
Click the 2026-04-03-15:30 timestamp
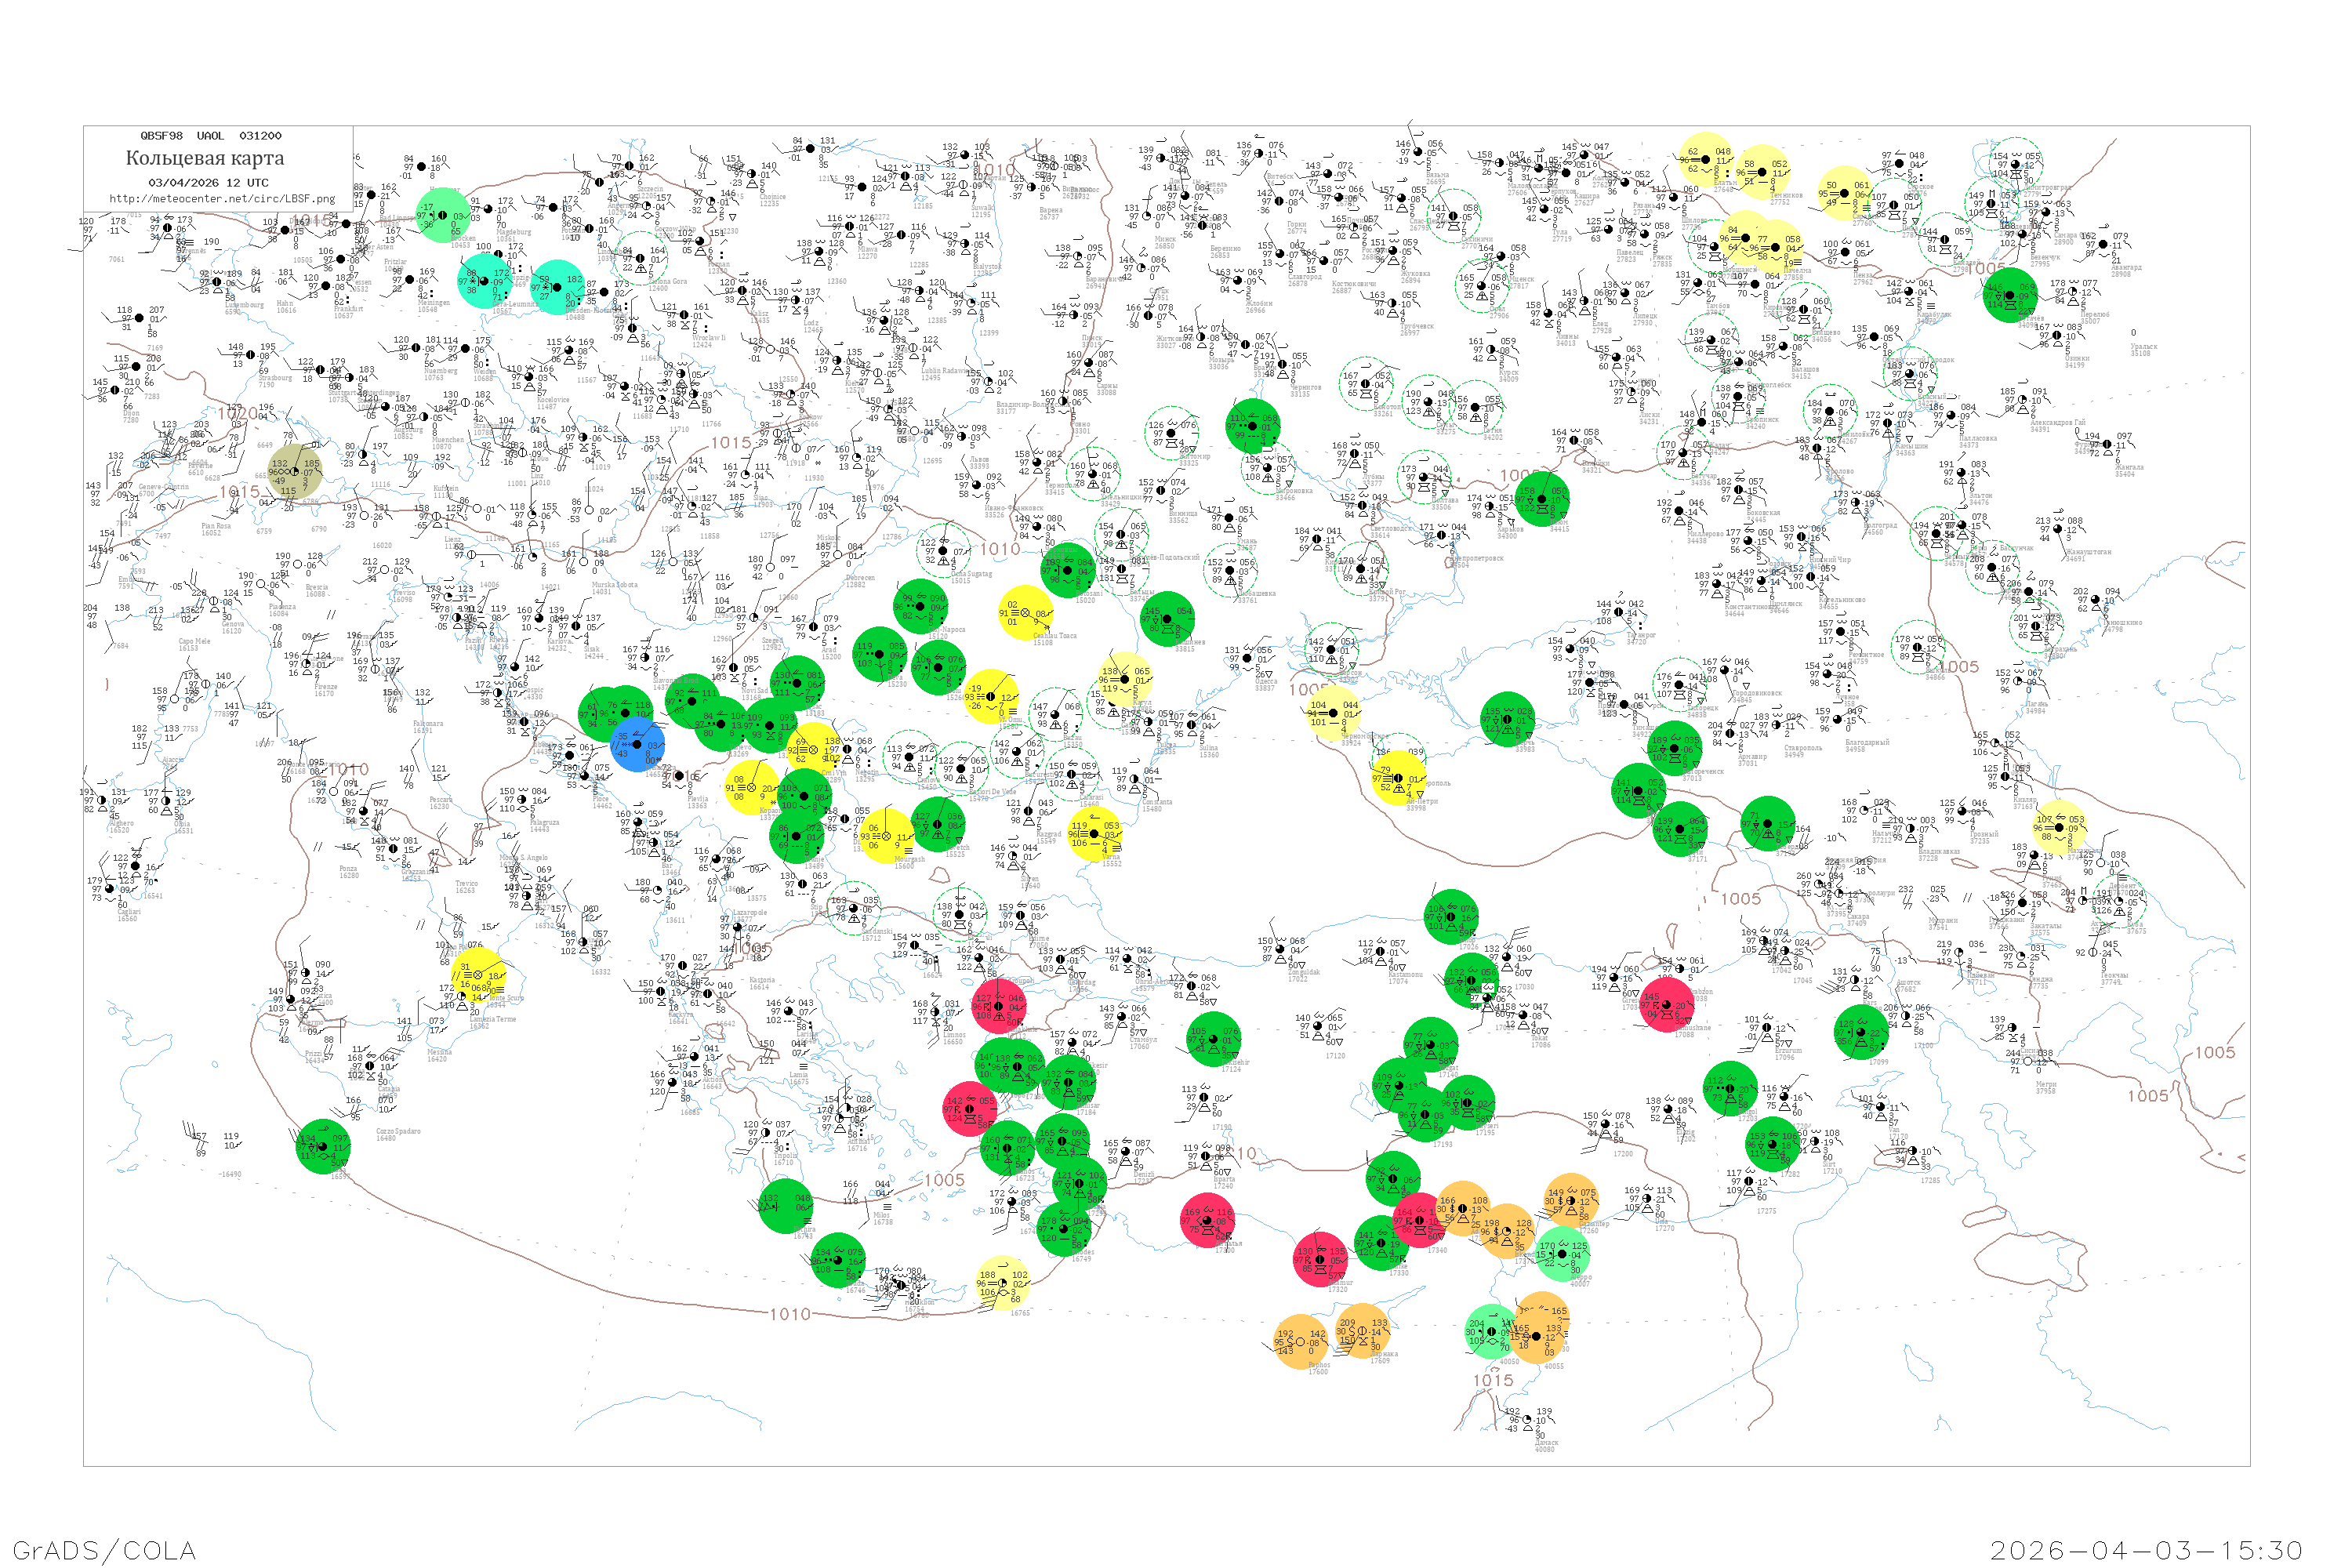click(x=2146, y=1550)
